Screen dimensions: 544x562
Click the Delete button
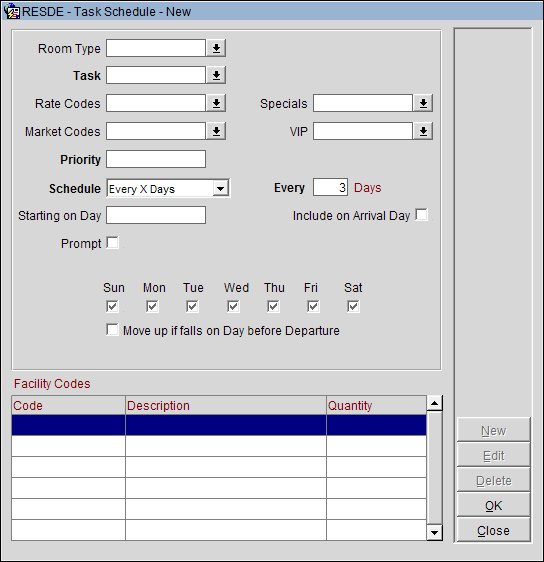tap(493, 480)
